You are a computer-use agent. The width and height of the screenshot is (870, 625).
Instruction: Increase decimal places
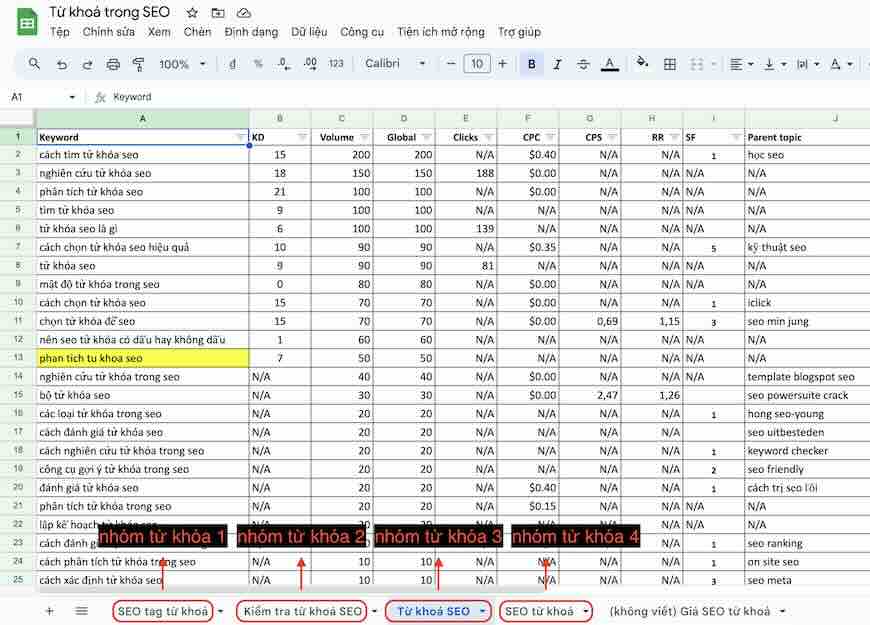pos(311,64)
